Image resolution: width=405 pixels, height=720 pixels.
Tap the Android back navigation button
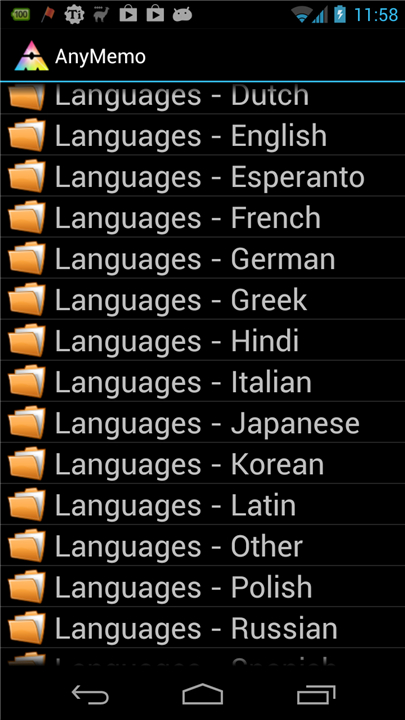point(90,694)
